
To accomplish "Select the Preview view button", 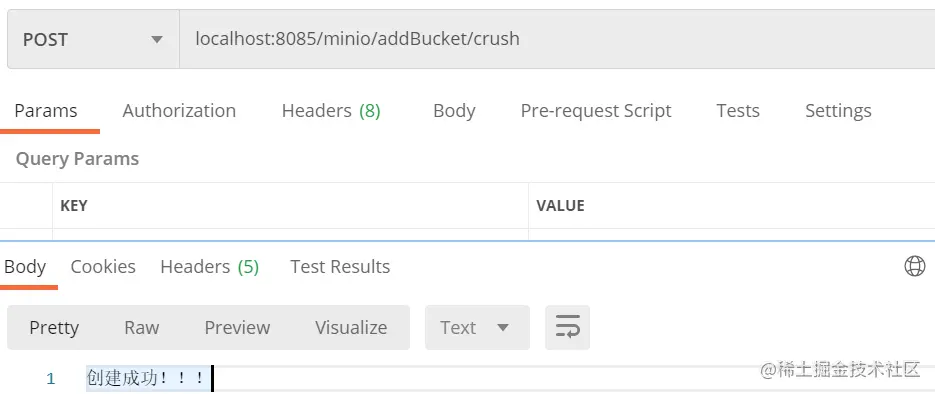I will coord(237,327).
